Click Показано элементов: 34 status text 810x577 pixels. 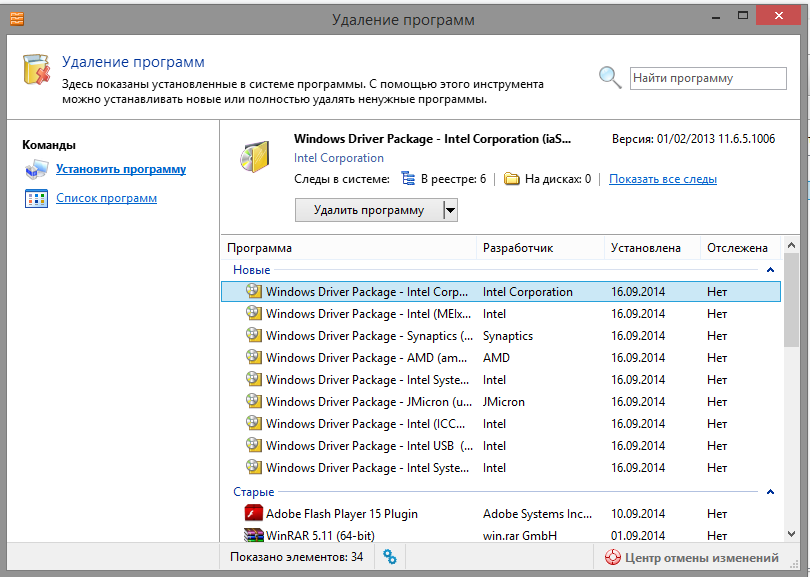[297, 557]
